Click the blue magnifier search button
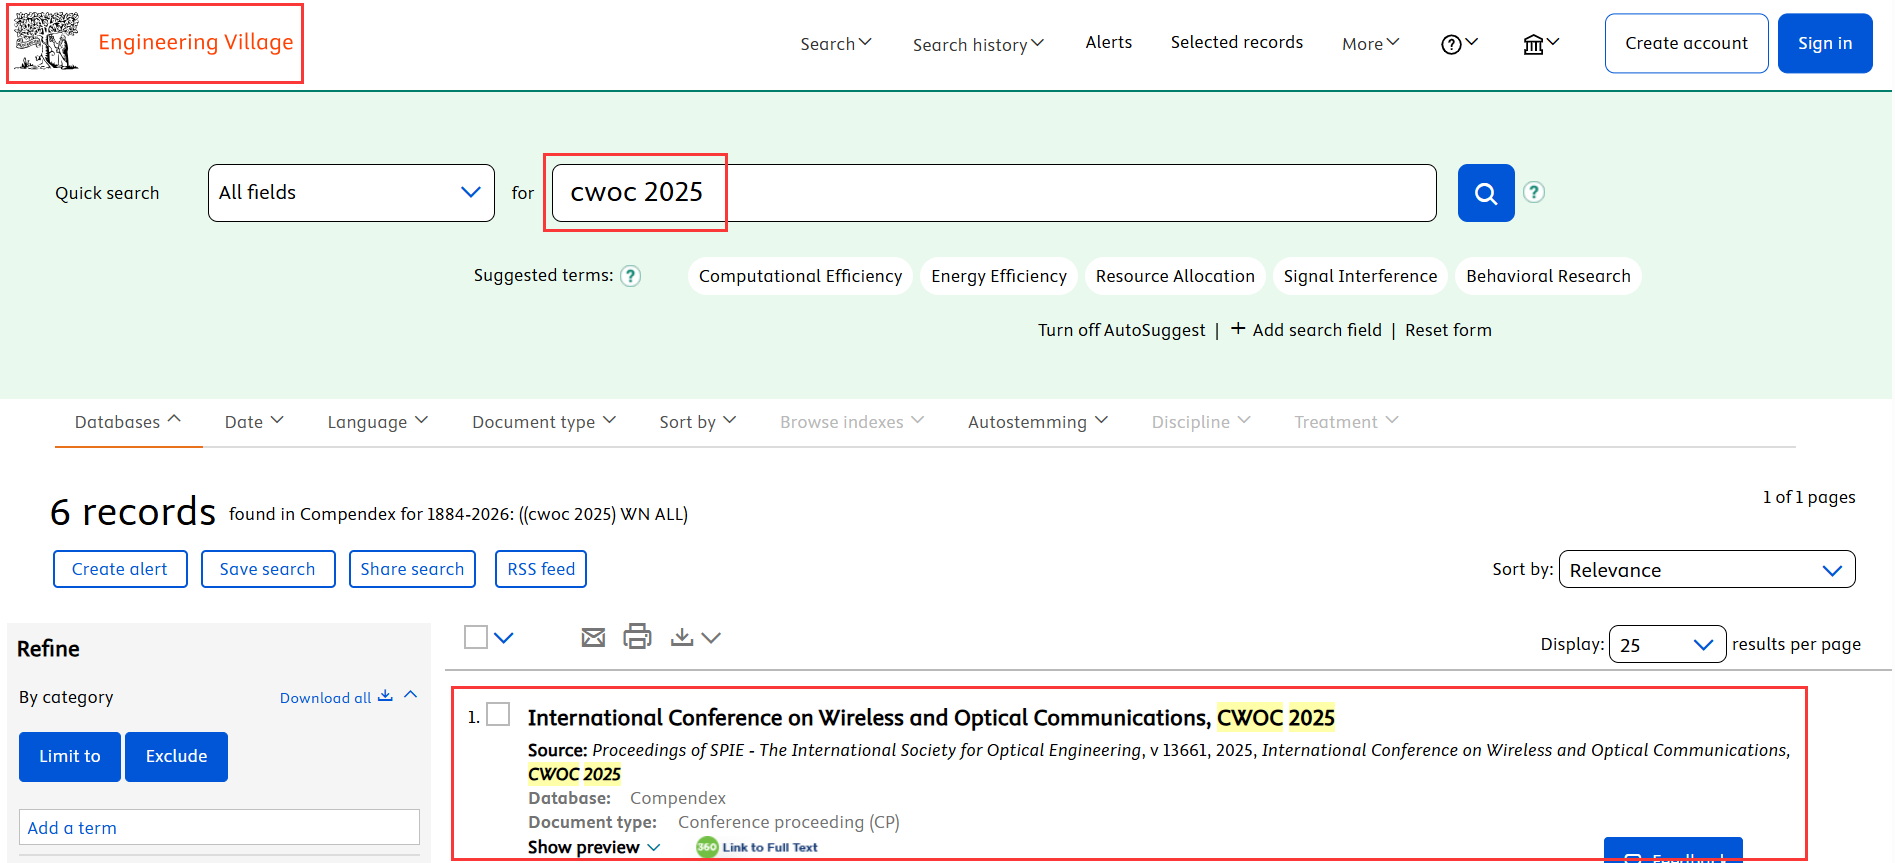 pyautogui.click(x=1485, y=193)
